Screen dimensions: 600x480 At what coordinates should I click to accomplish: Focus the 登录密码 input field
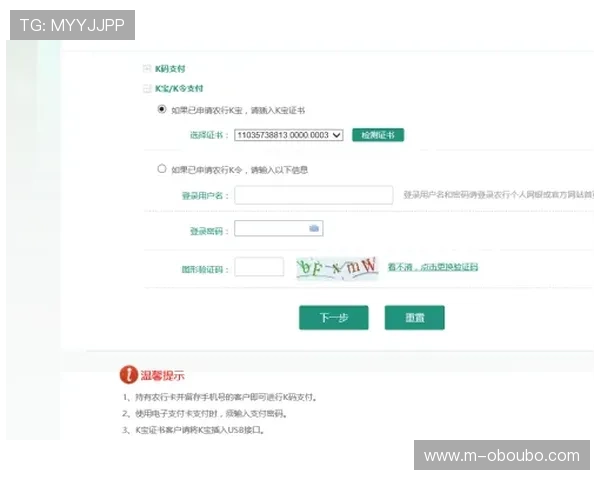click(279, 229)
